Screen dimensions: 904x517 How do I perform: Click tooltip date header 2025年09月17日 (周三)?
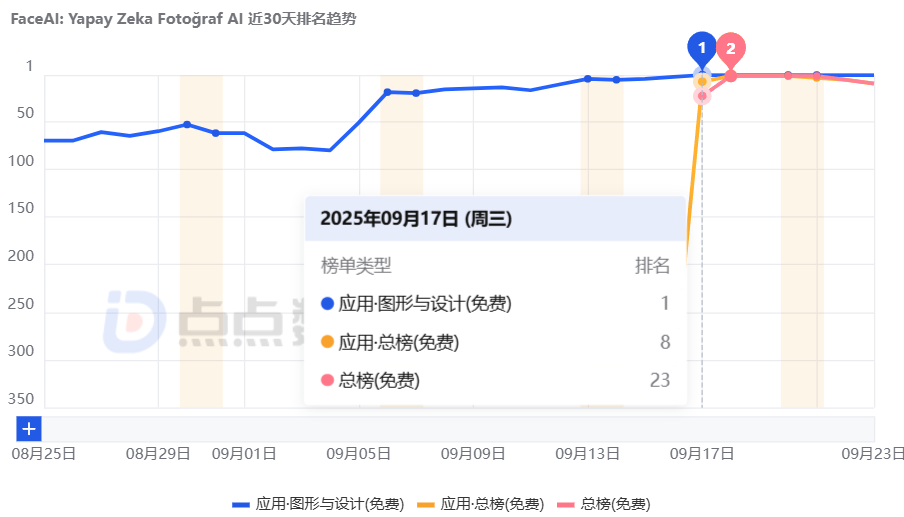416,218
